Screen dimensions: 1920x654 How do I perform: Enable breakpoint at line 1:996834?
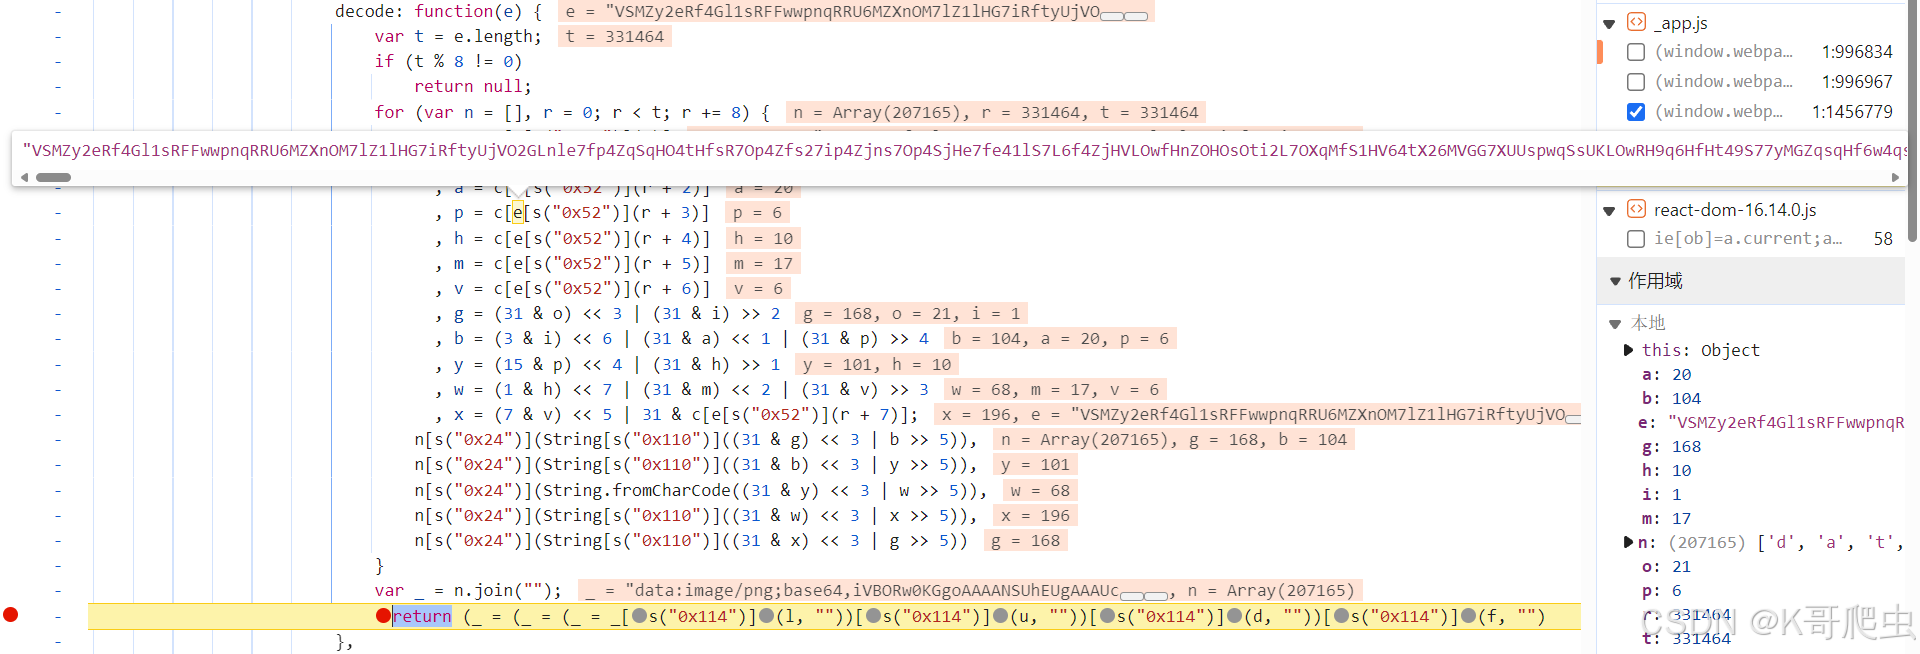pyautogui.click(x=1636, y=52)
